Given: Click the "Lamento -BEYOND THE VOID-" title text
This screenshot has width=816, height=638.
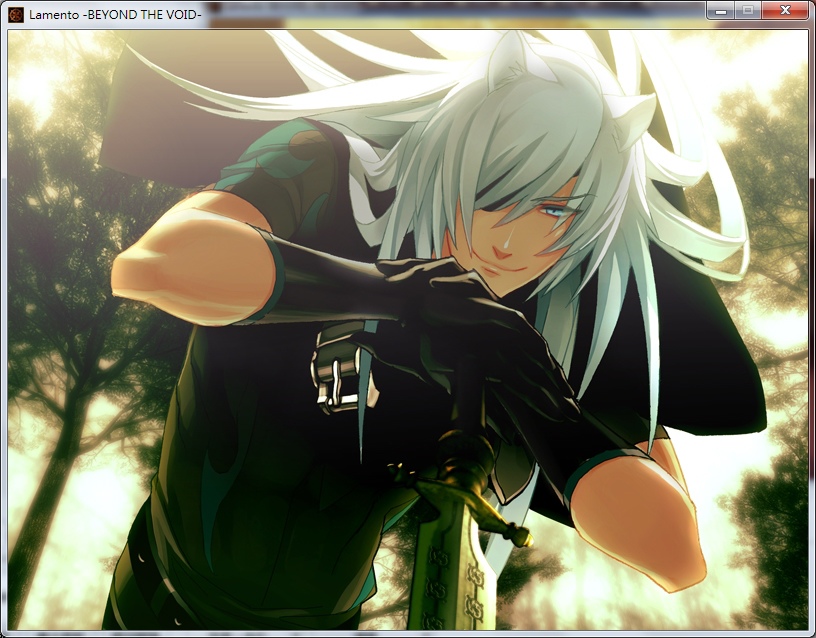Looking at the screenshot, I should click(115, 15).
